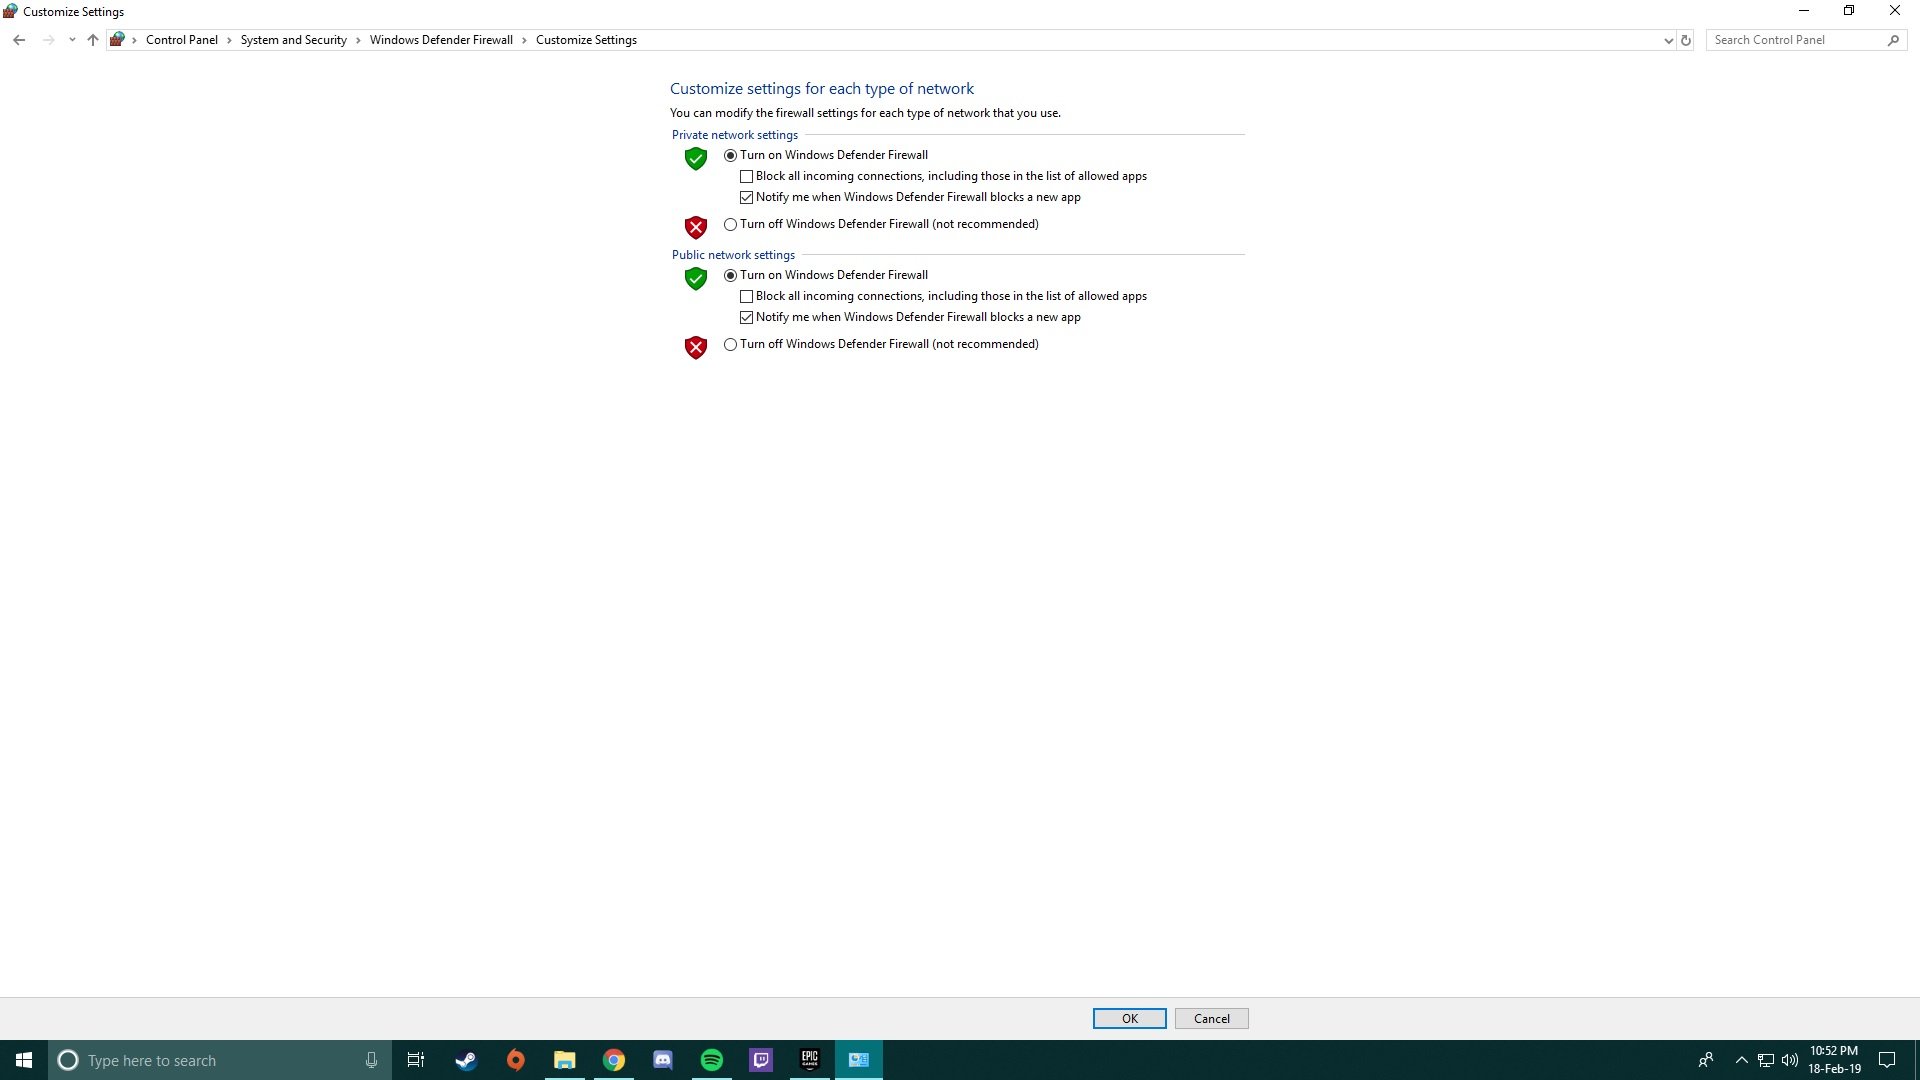Open Google Chrome from the taskbar
Image resolution: width=1920 pixels, height=1080 pixels.
[613, 1060]
